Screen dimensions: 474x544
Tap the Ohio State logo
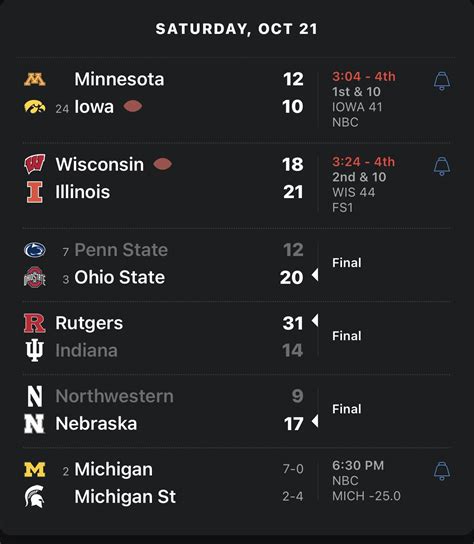(x=35, y=277)
